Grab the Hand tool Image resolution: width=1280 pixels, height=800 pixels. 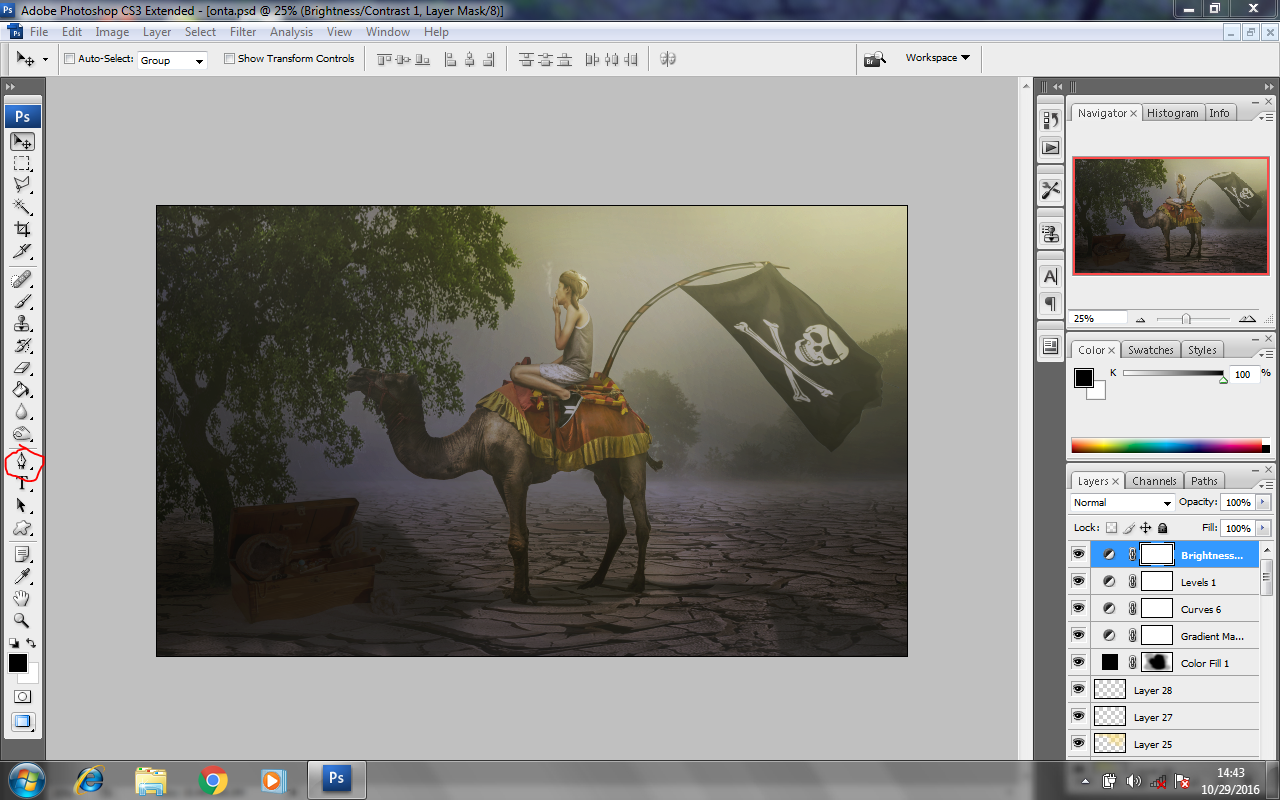[22, 598]
